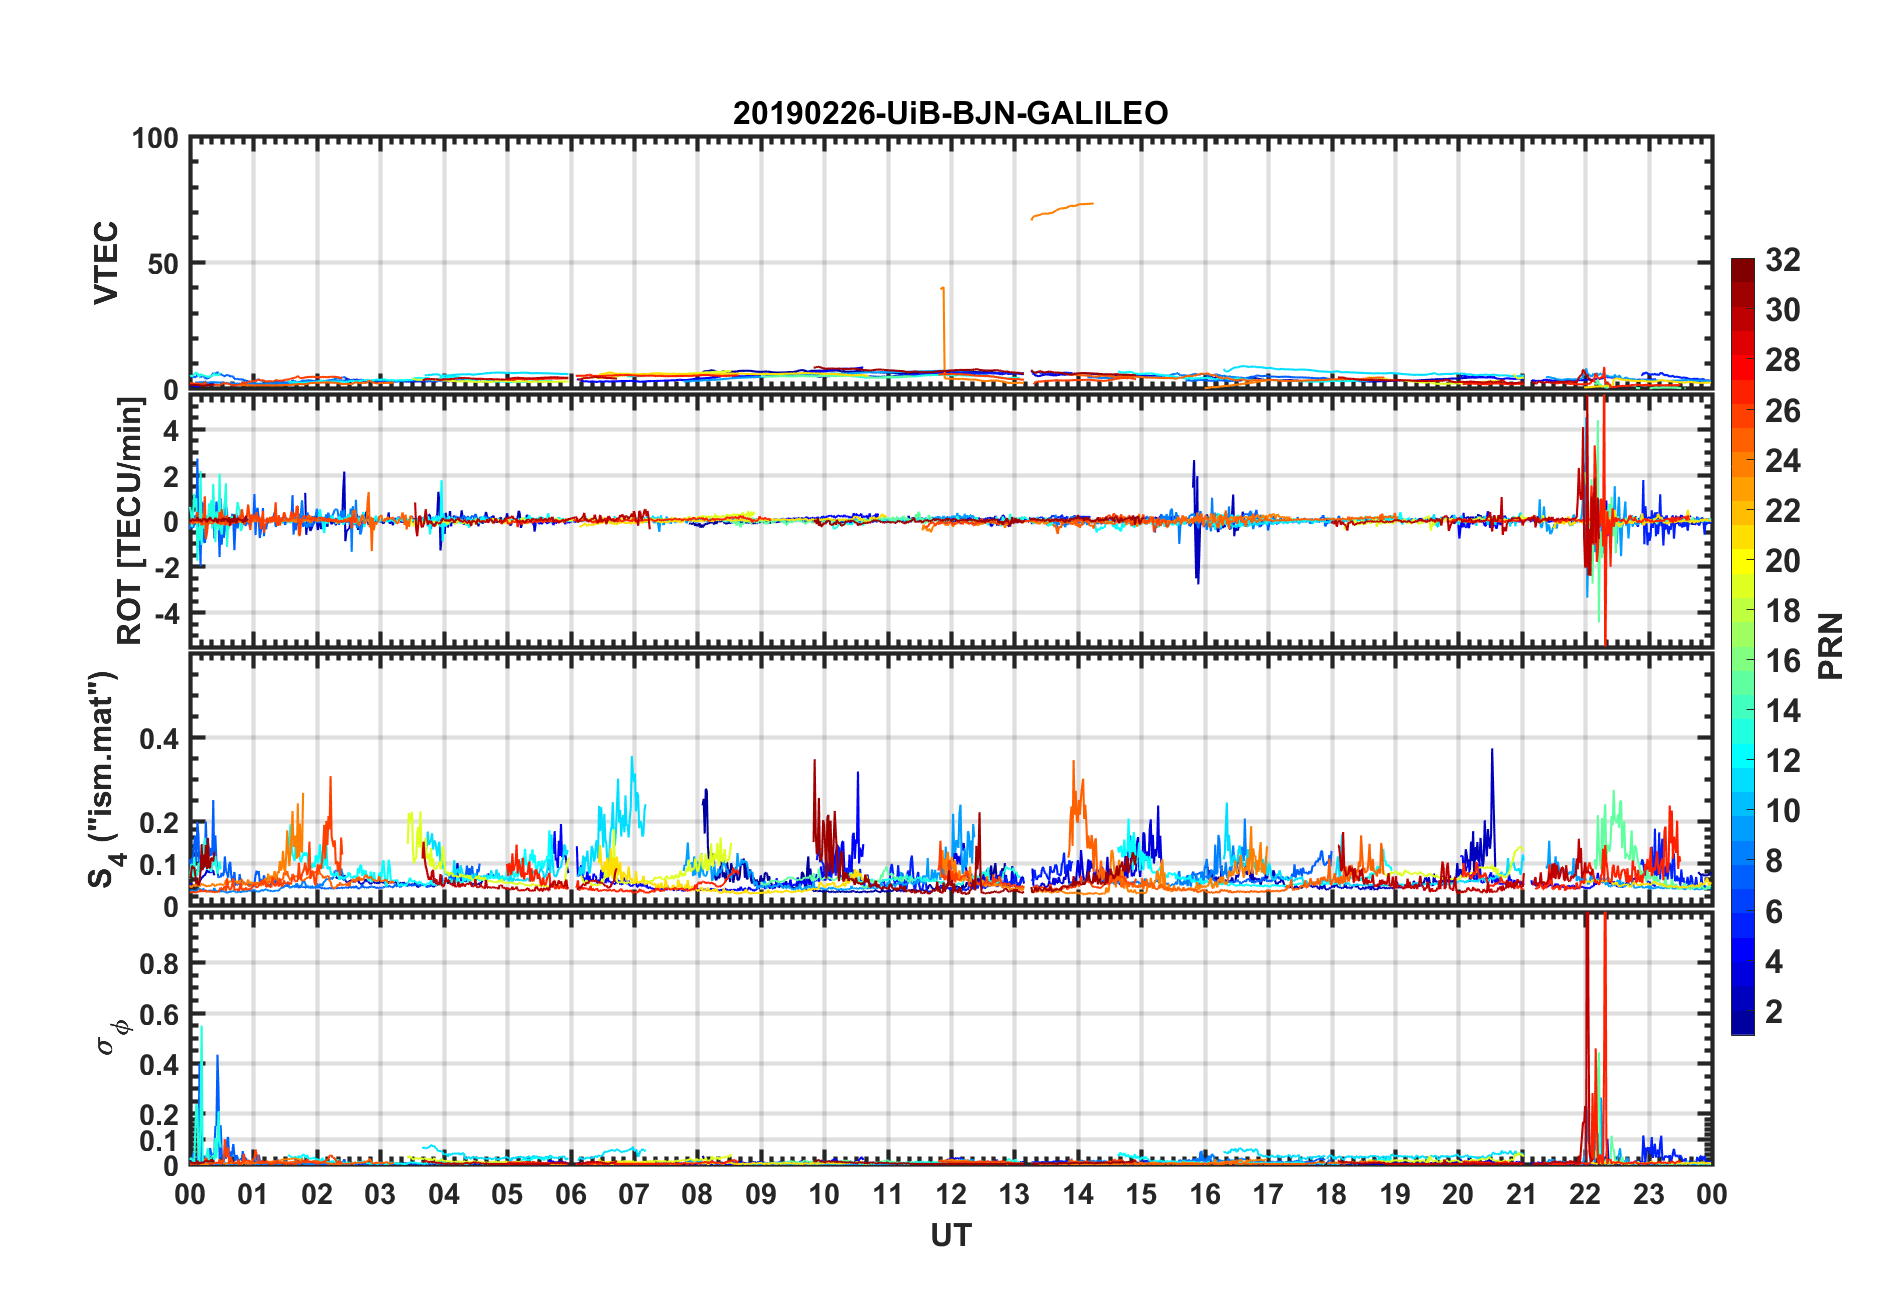Click the UT x-axis label

[950, 1236]
